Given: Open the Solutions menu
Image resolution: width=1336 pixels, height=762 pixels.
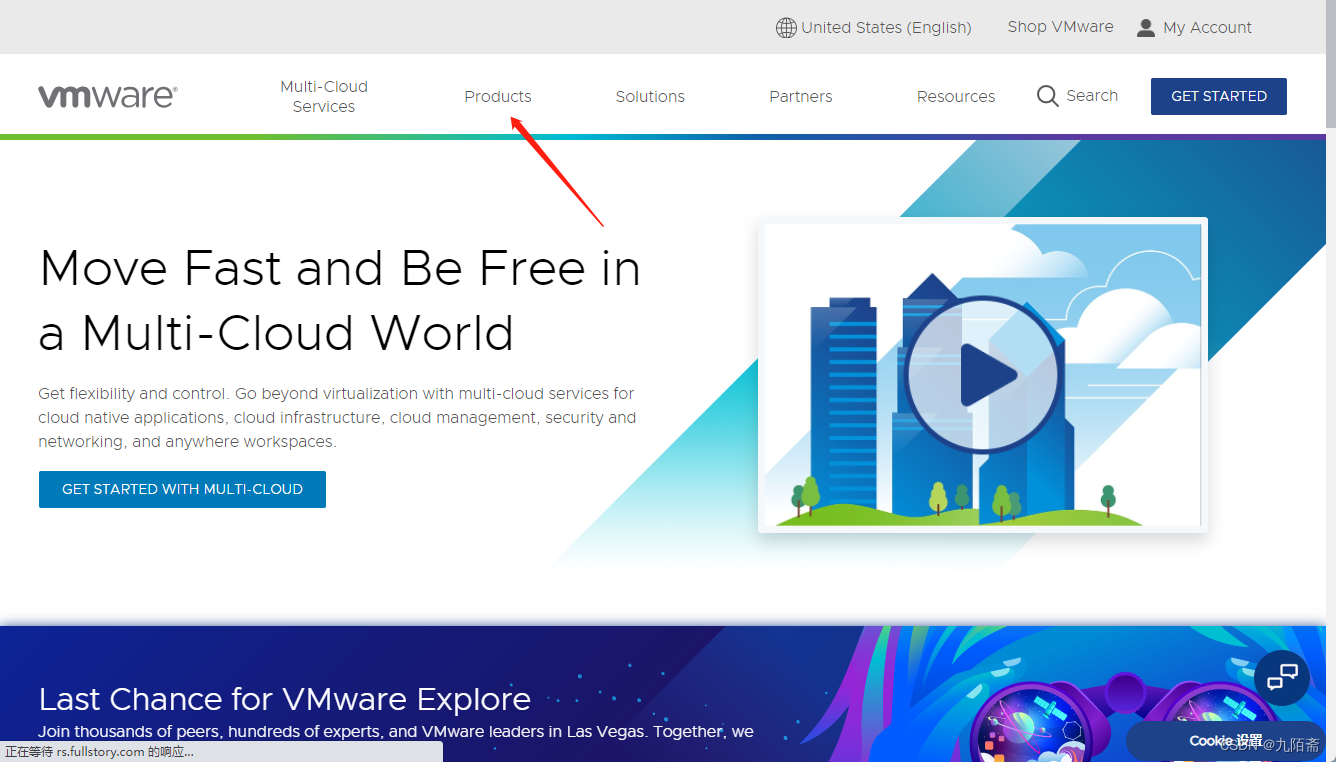Looking at the screenshot, I should [650, 96].
